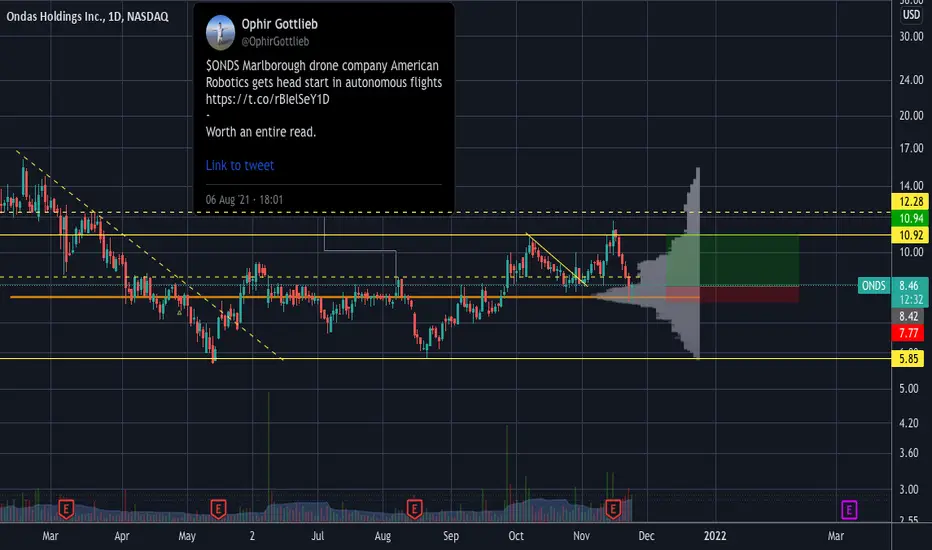This screenshot has height=550, width=932.
Task: Click the 30.00 price axis label
Action: (x=911, y=36)
